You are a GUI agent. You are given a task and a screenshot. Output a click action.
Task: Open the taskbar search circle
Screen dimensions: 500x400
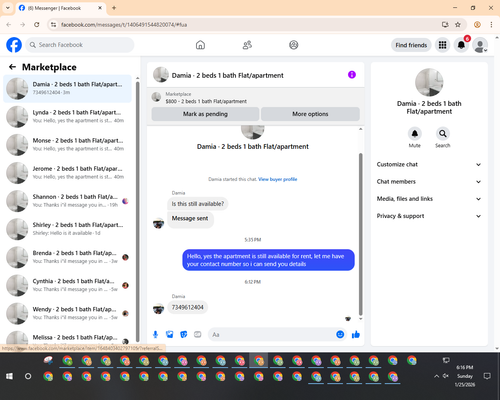pyautogui.click(x=28, y=376)
